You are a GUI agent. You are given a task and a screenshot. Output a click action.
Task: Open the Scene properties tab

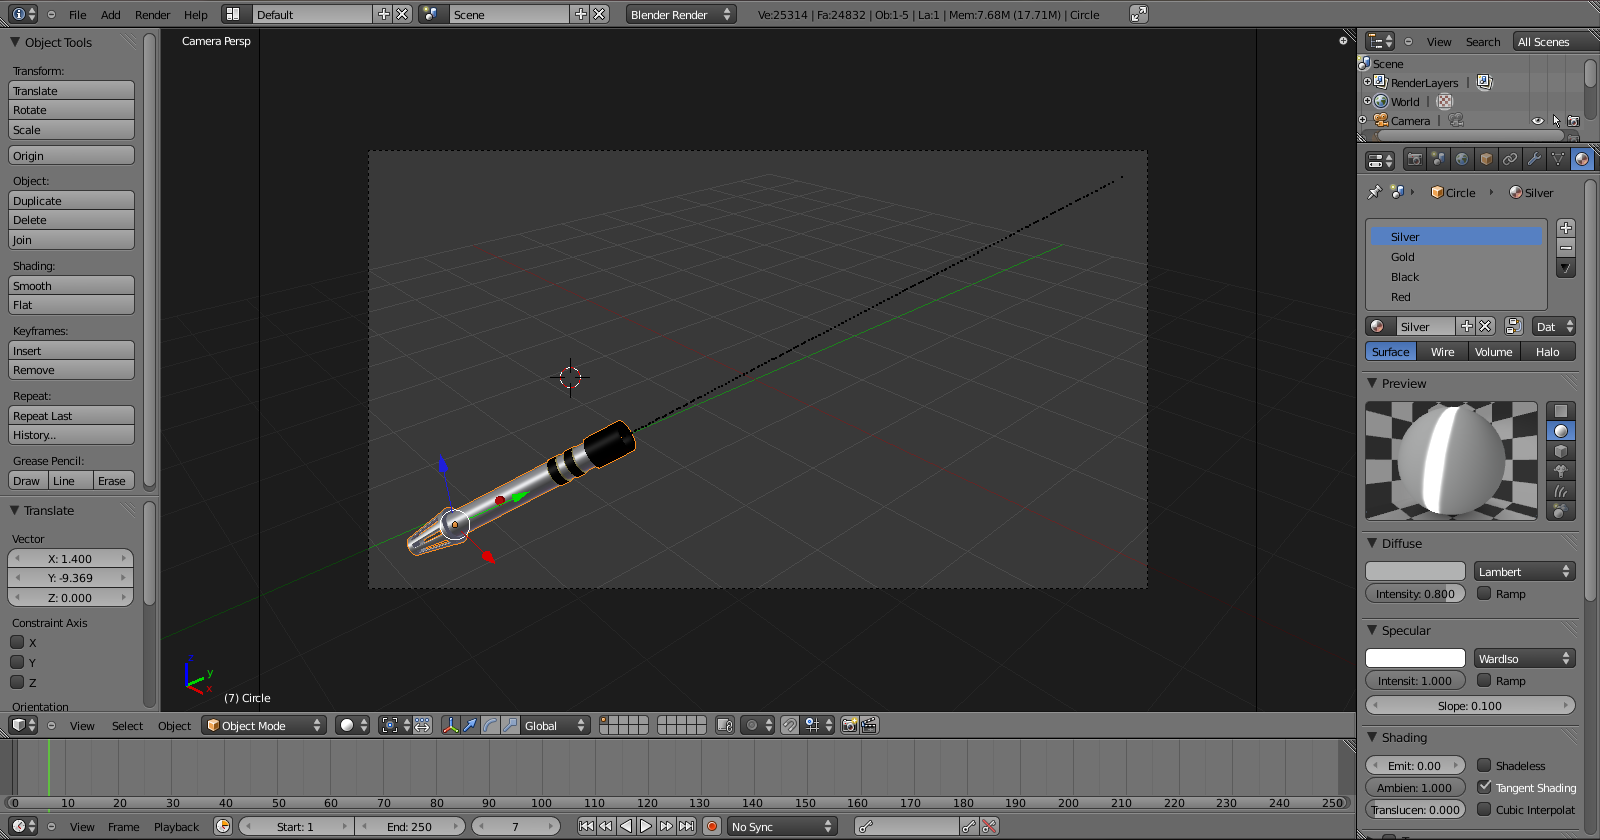point(1438,159)
